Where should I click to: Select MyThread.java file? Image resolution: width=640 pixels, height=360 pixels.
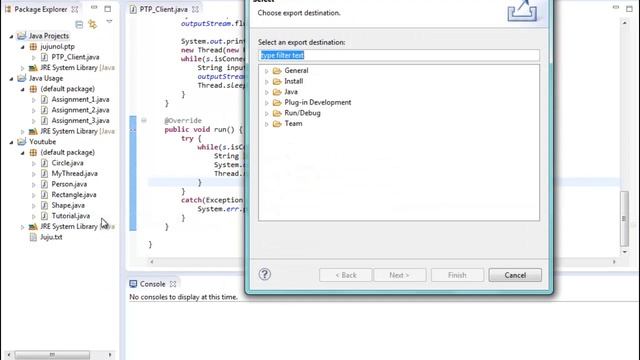[74, 173]
